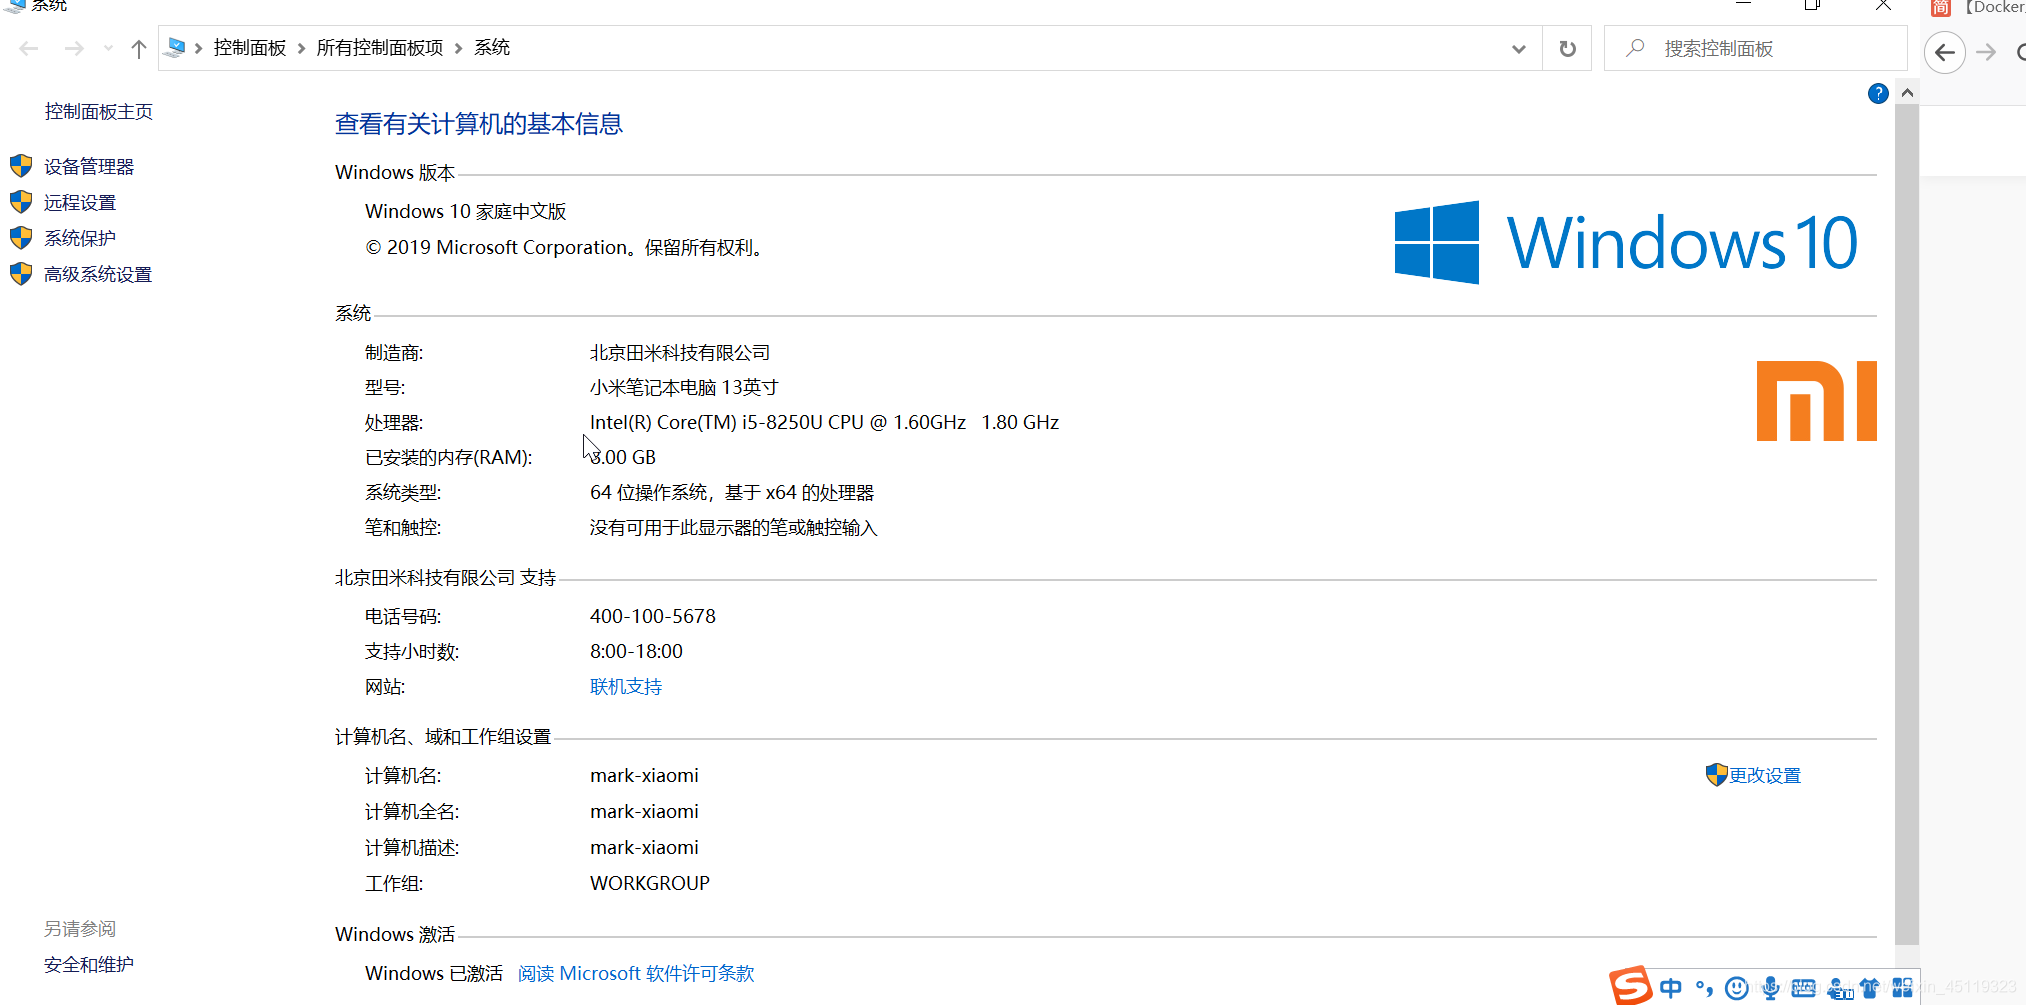The height and width of the screenshot is (1005, 2026).
Task: Maximize the System window
Action: pos(1812,5)
